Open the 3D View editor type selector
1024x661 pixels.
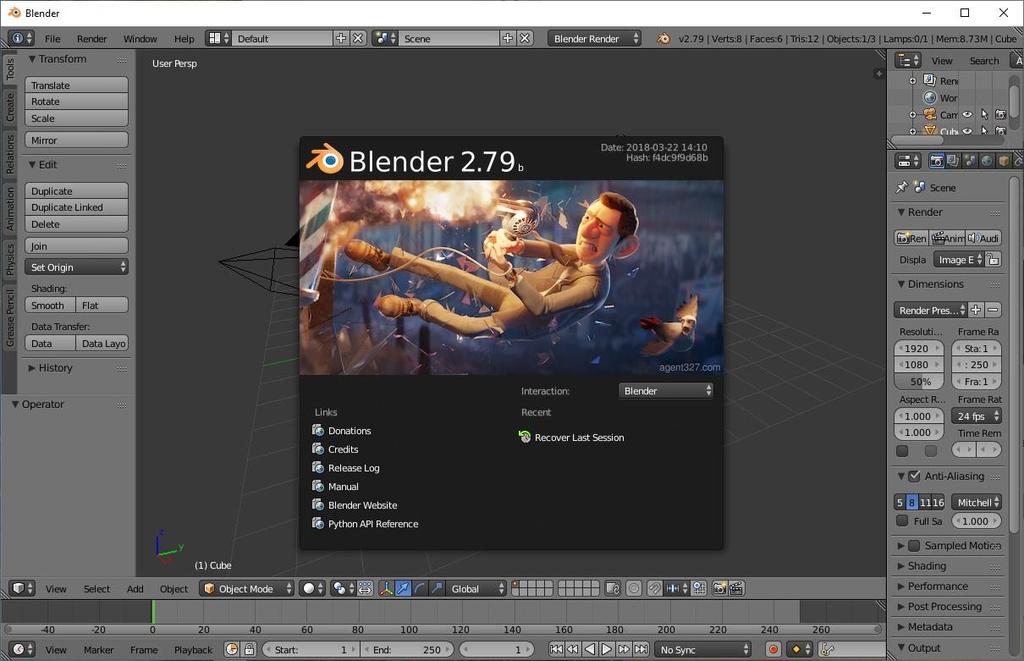[22, 588]
